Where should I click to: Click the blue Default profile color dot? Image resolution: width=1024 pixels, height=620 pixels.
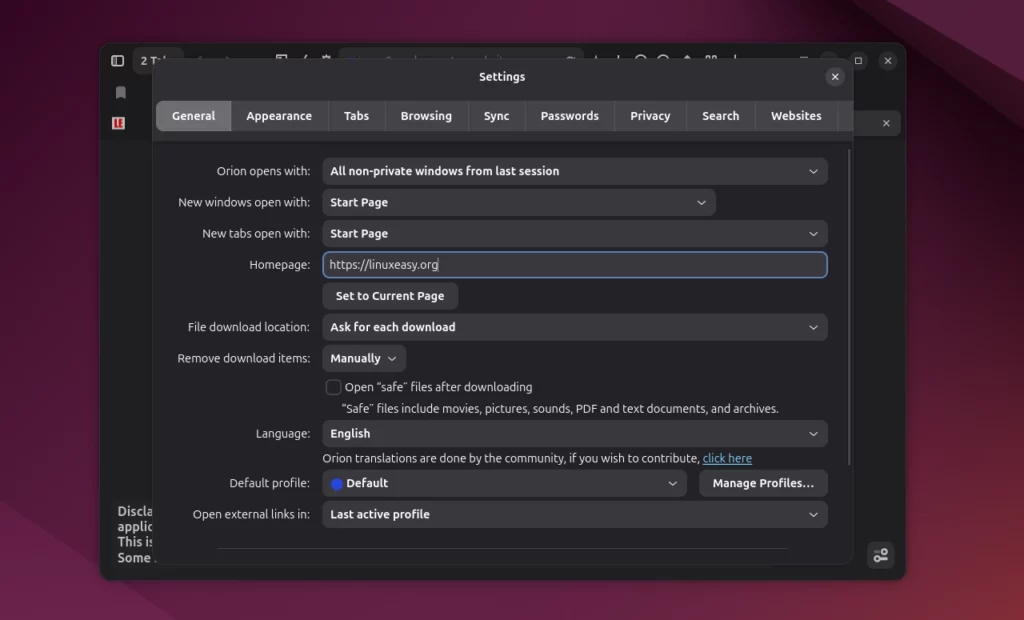click(337, 484)
